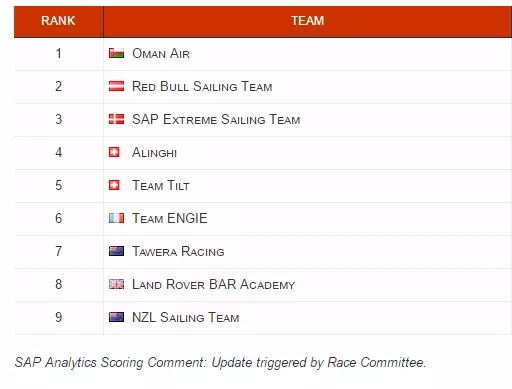The height and width of the screenshot is (389, 512).
Task: Select the Oman Air team name
Action: coord(161,53)
